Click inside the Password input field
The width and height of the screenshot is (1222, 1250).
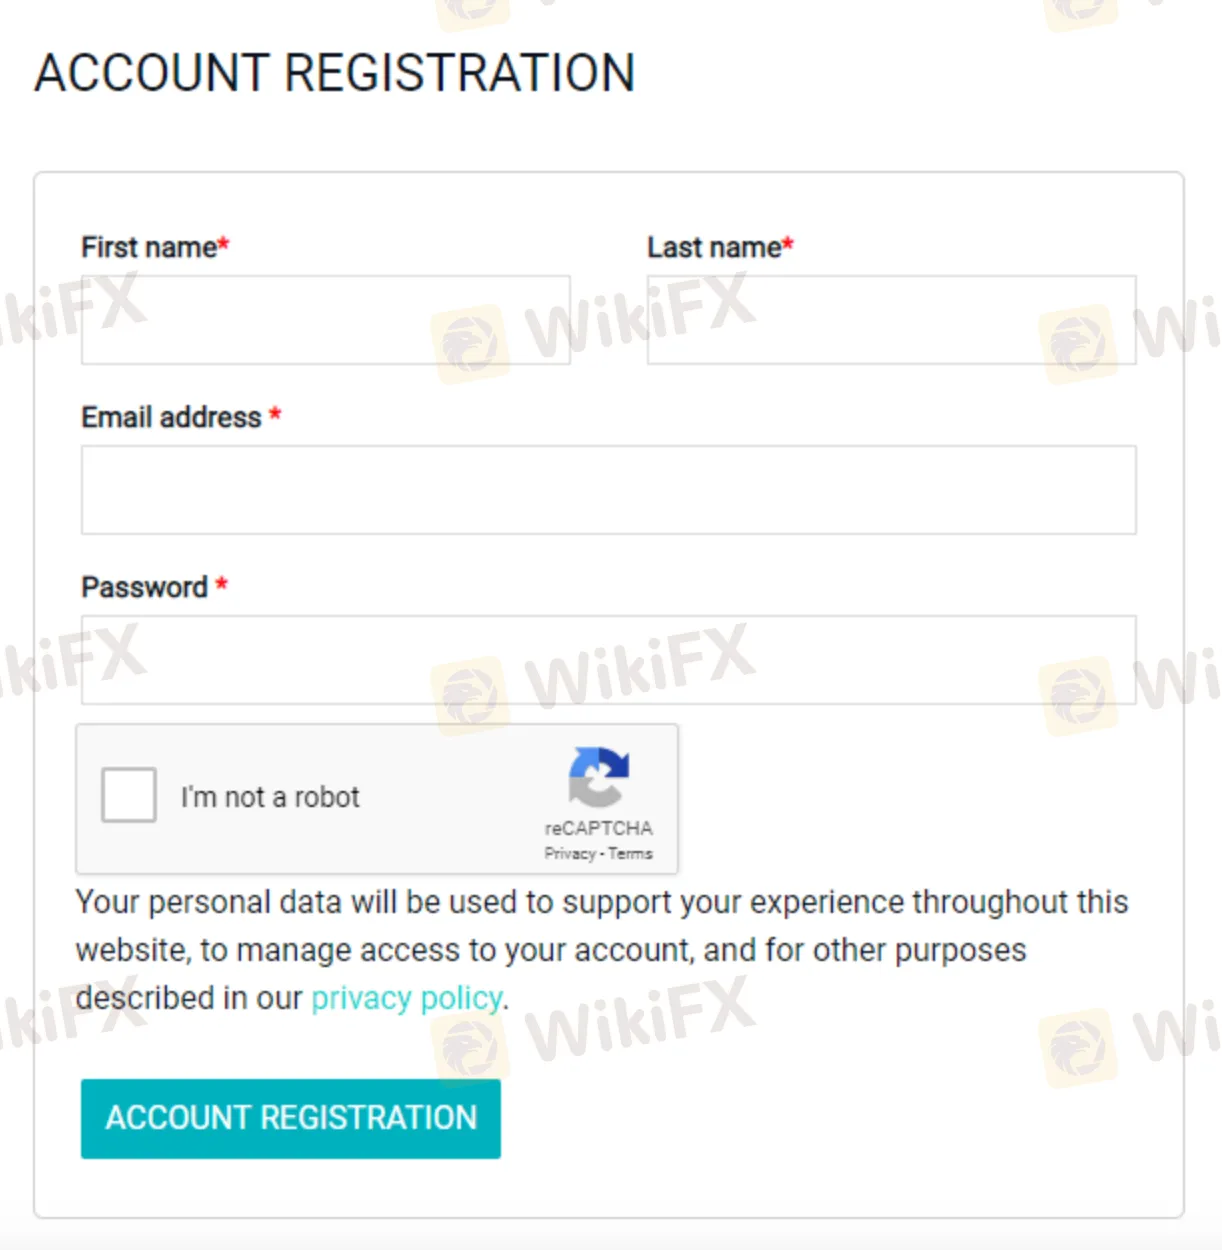coord(607,660)
